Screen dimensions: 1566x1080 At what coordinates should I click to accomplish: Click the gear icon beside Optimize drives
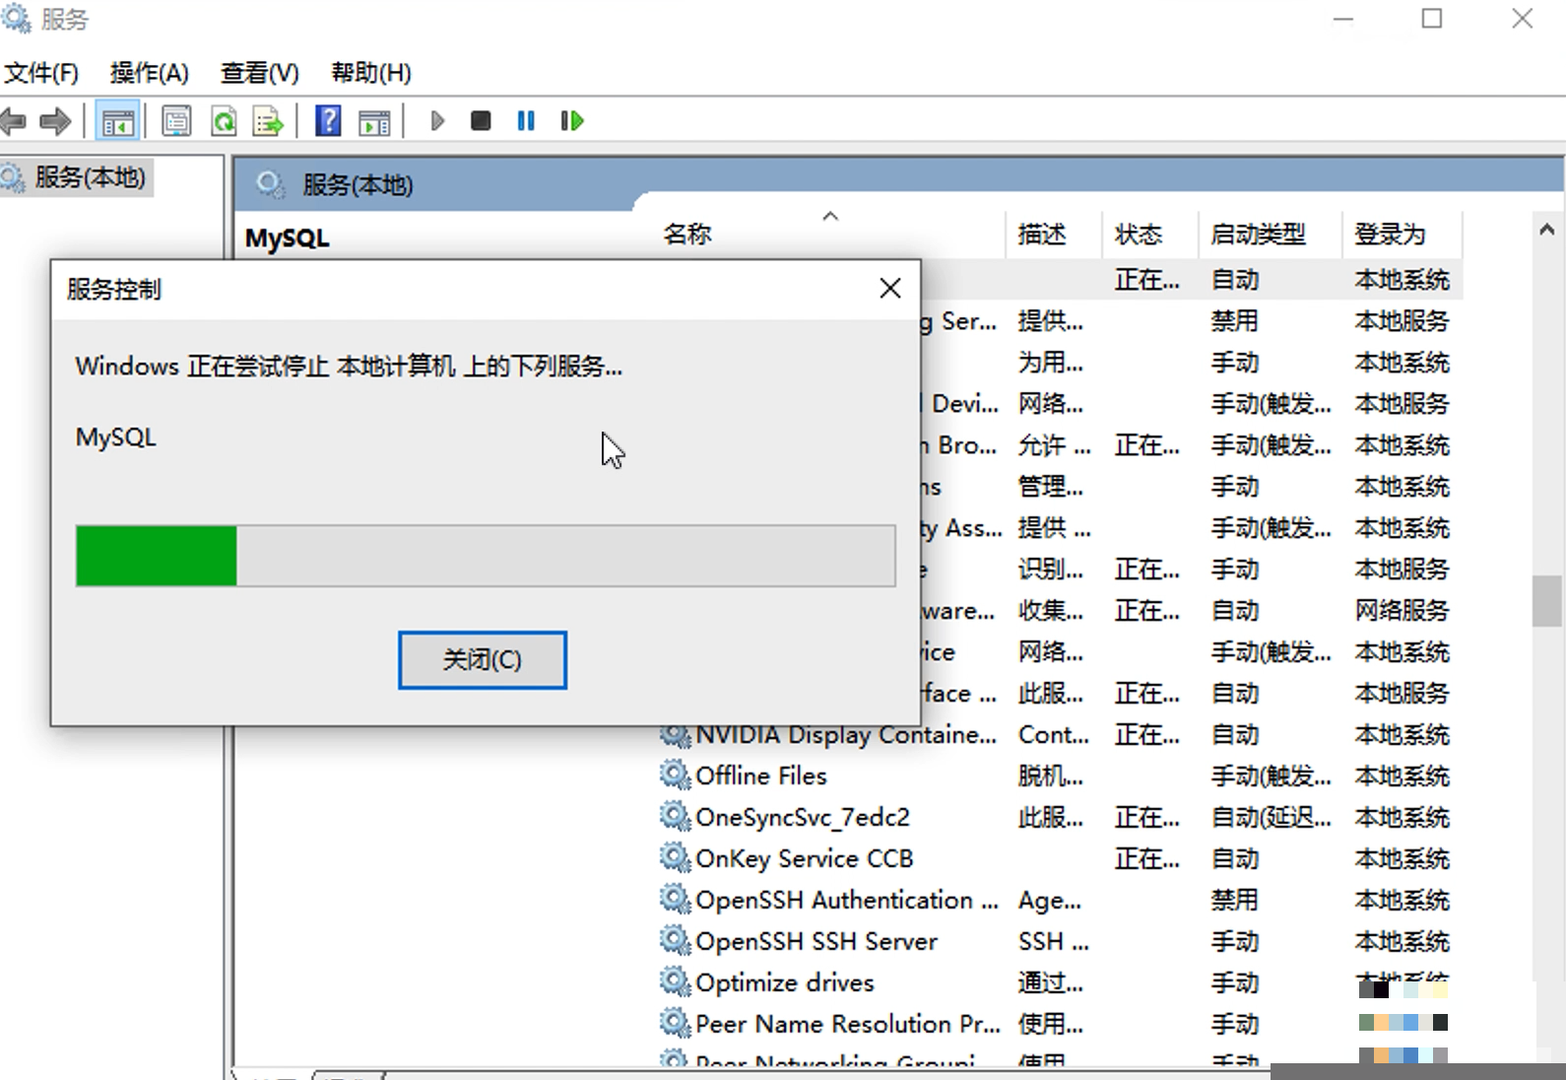676,982
